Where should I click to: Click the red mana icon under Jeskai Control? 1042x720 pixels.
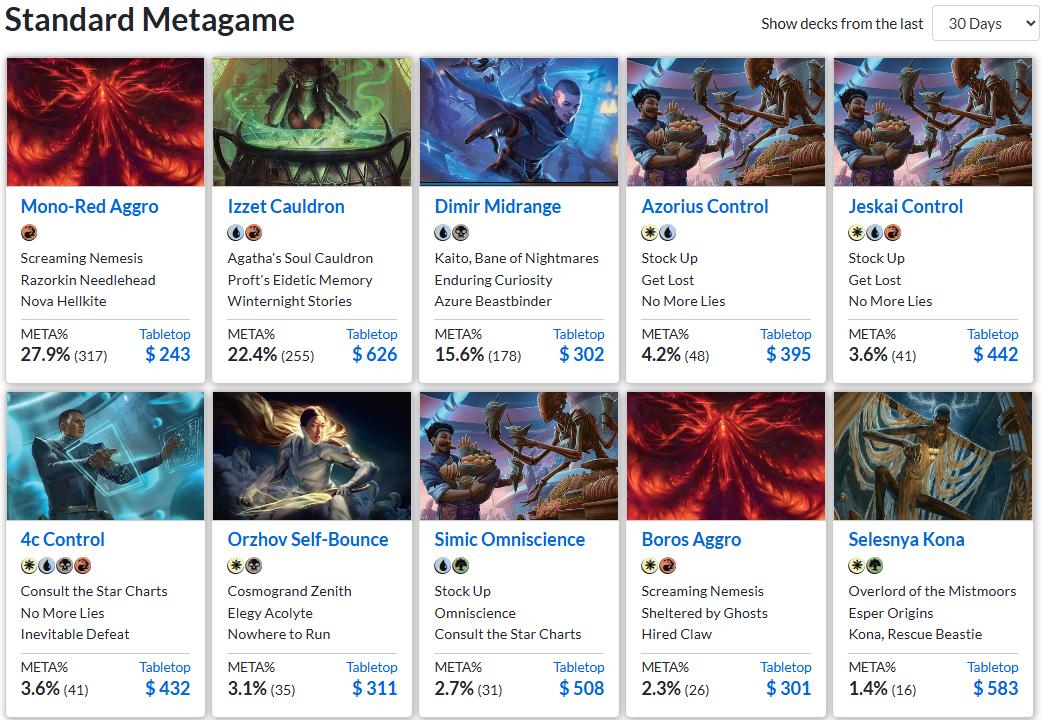(x=892, y=233)
